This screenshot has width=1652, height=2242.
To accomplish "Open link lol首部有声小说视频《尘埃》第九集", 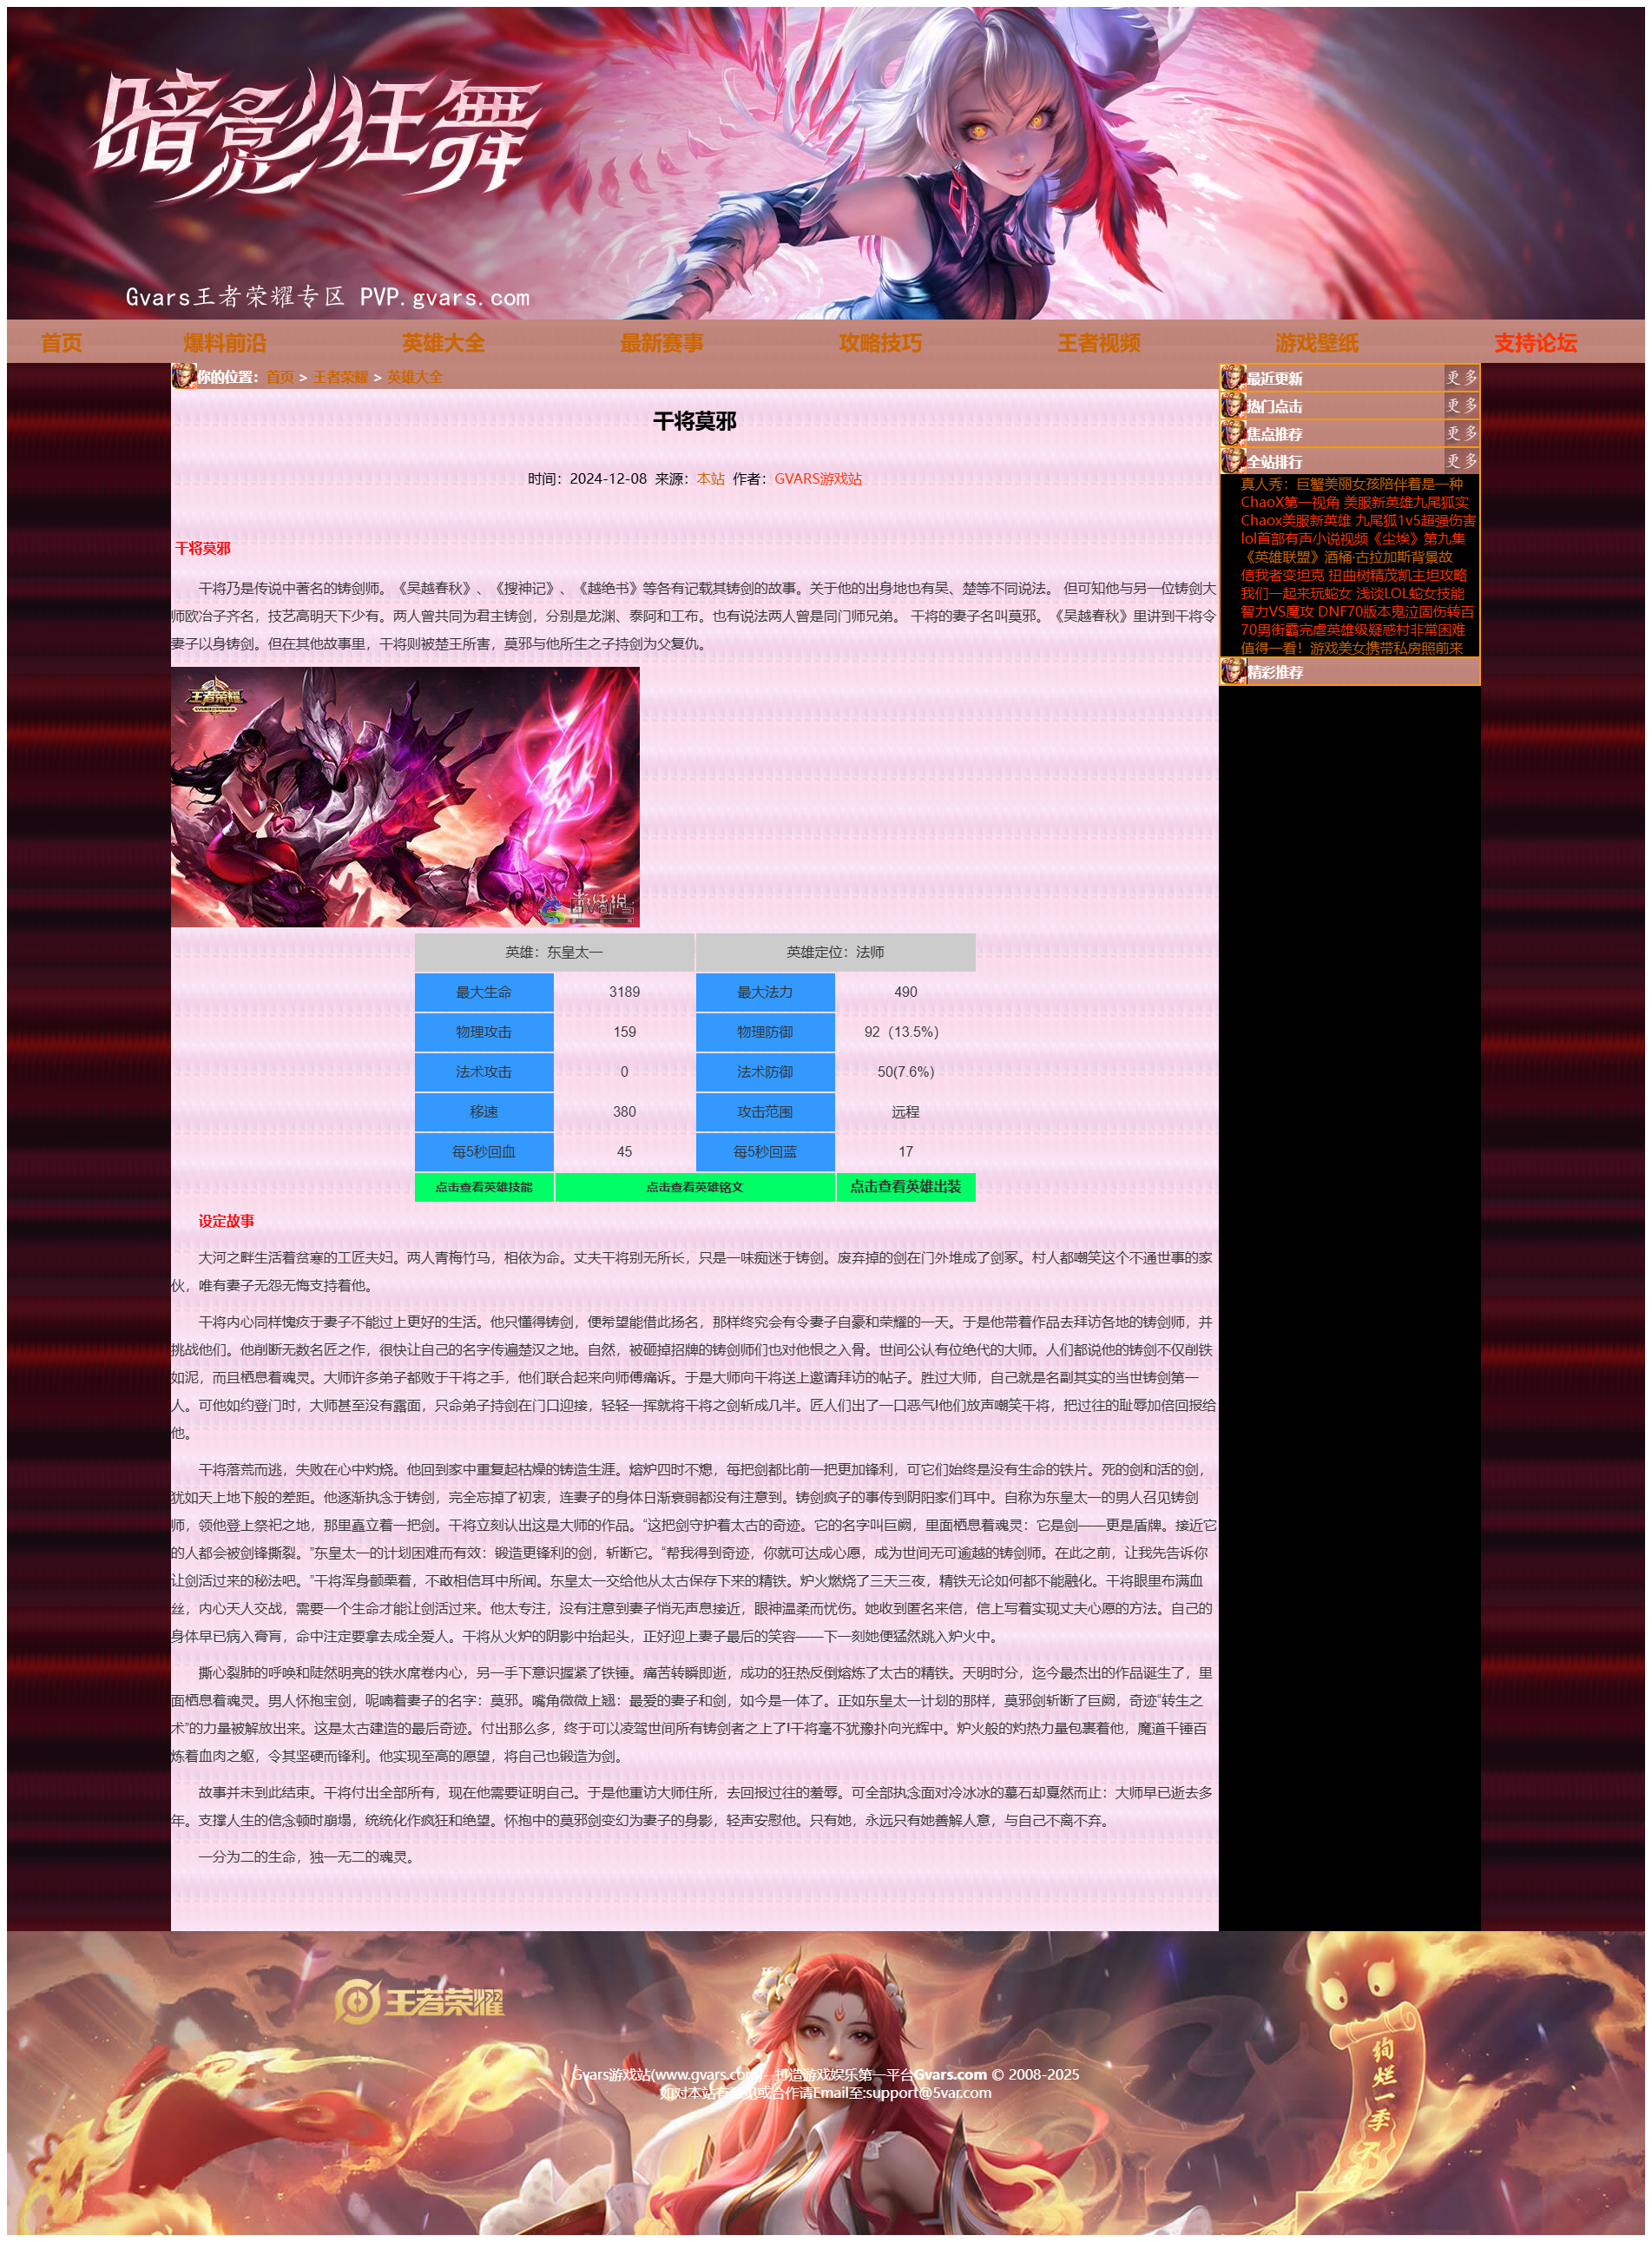I will click(x=1353, y=538).
